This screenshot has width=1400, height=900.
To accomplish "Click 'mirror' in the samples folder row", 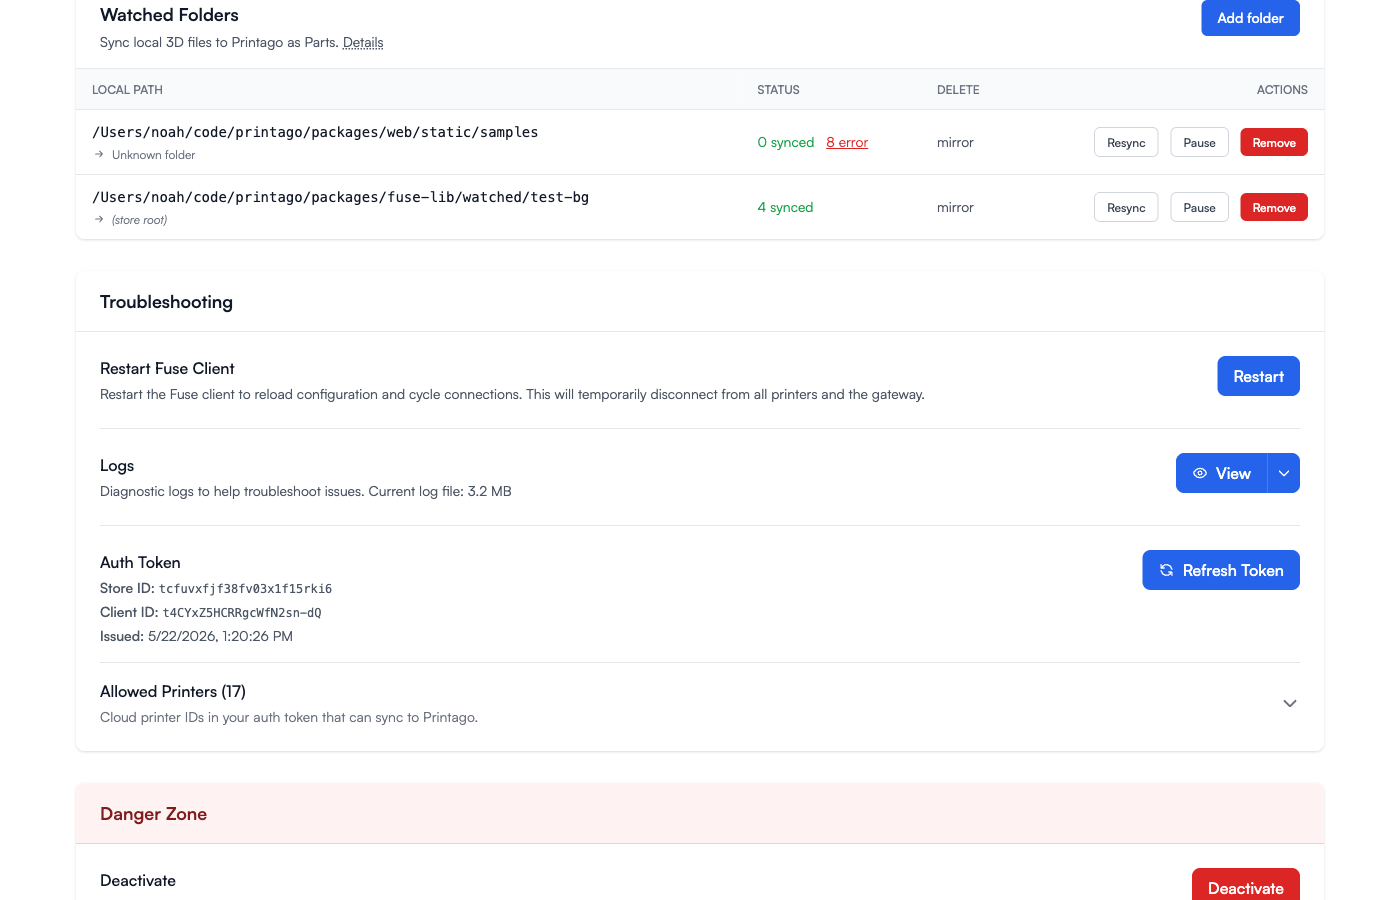I will pyautogui.click(x=955, y=142).
